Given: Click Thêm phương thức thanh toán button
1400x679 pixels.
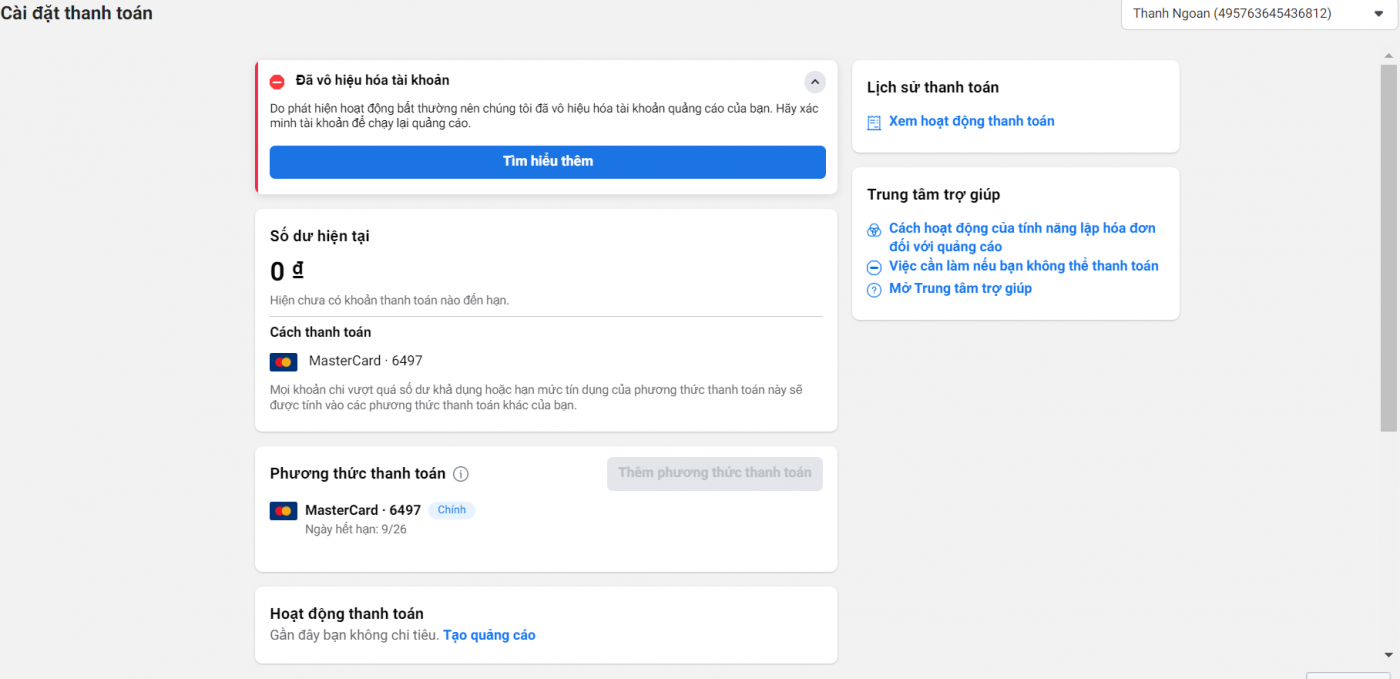Looking at the screenshot, I should tap(714, 473).
